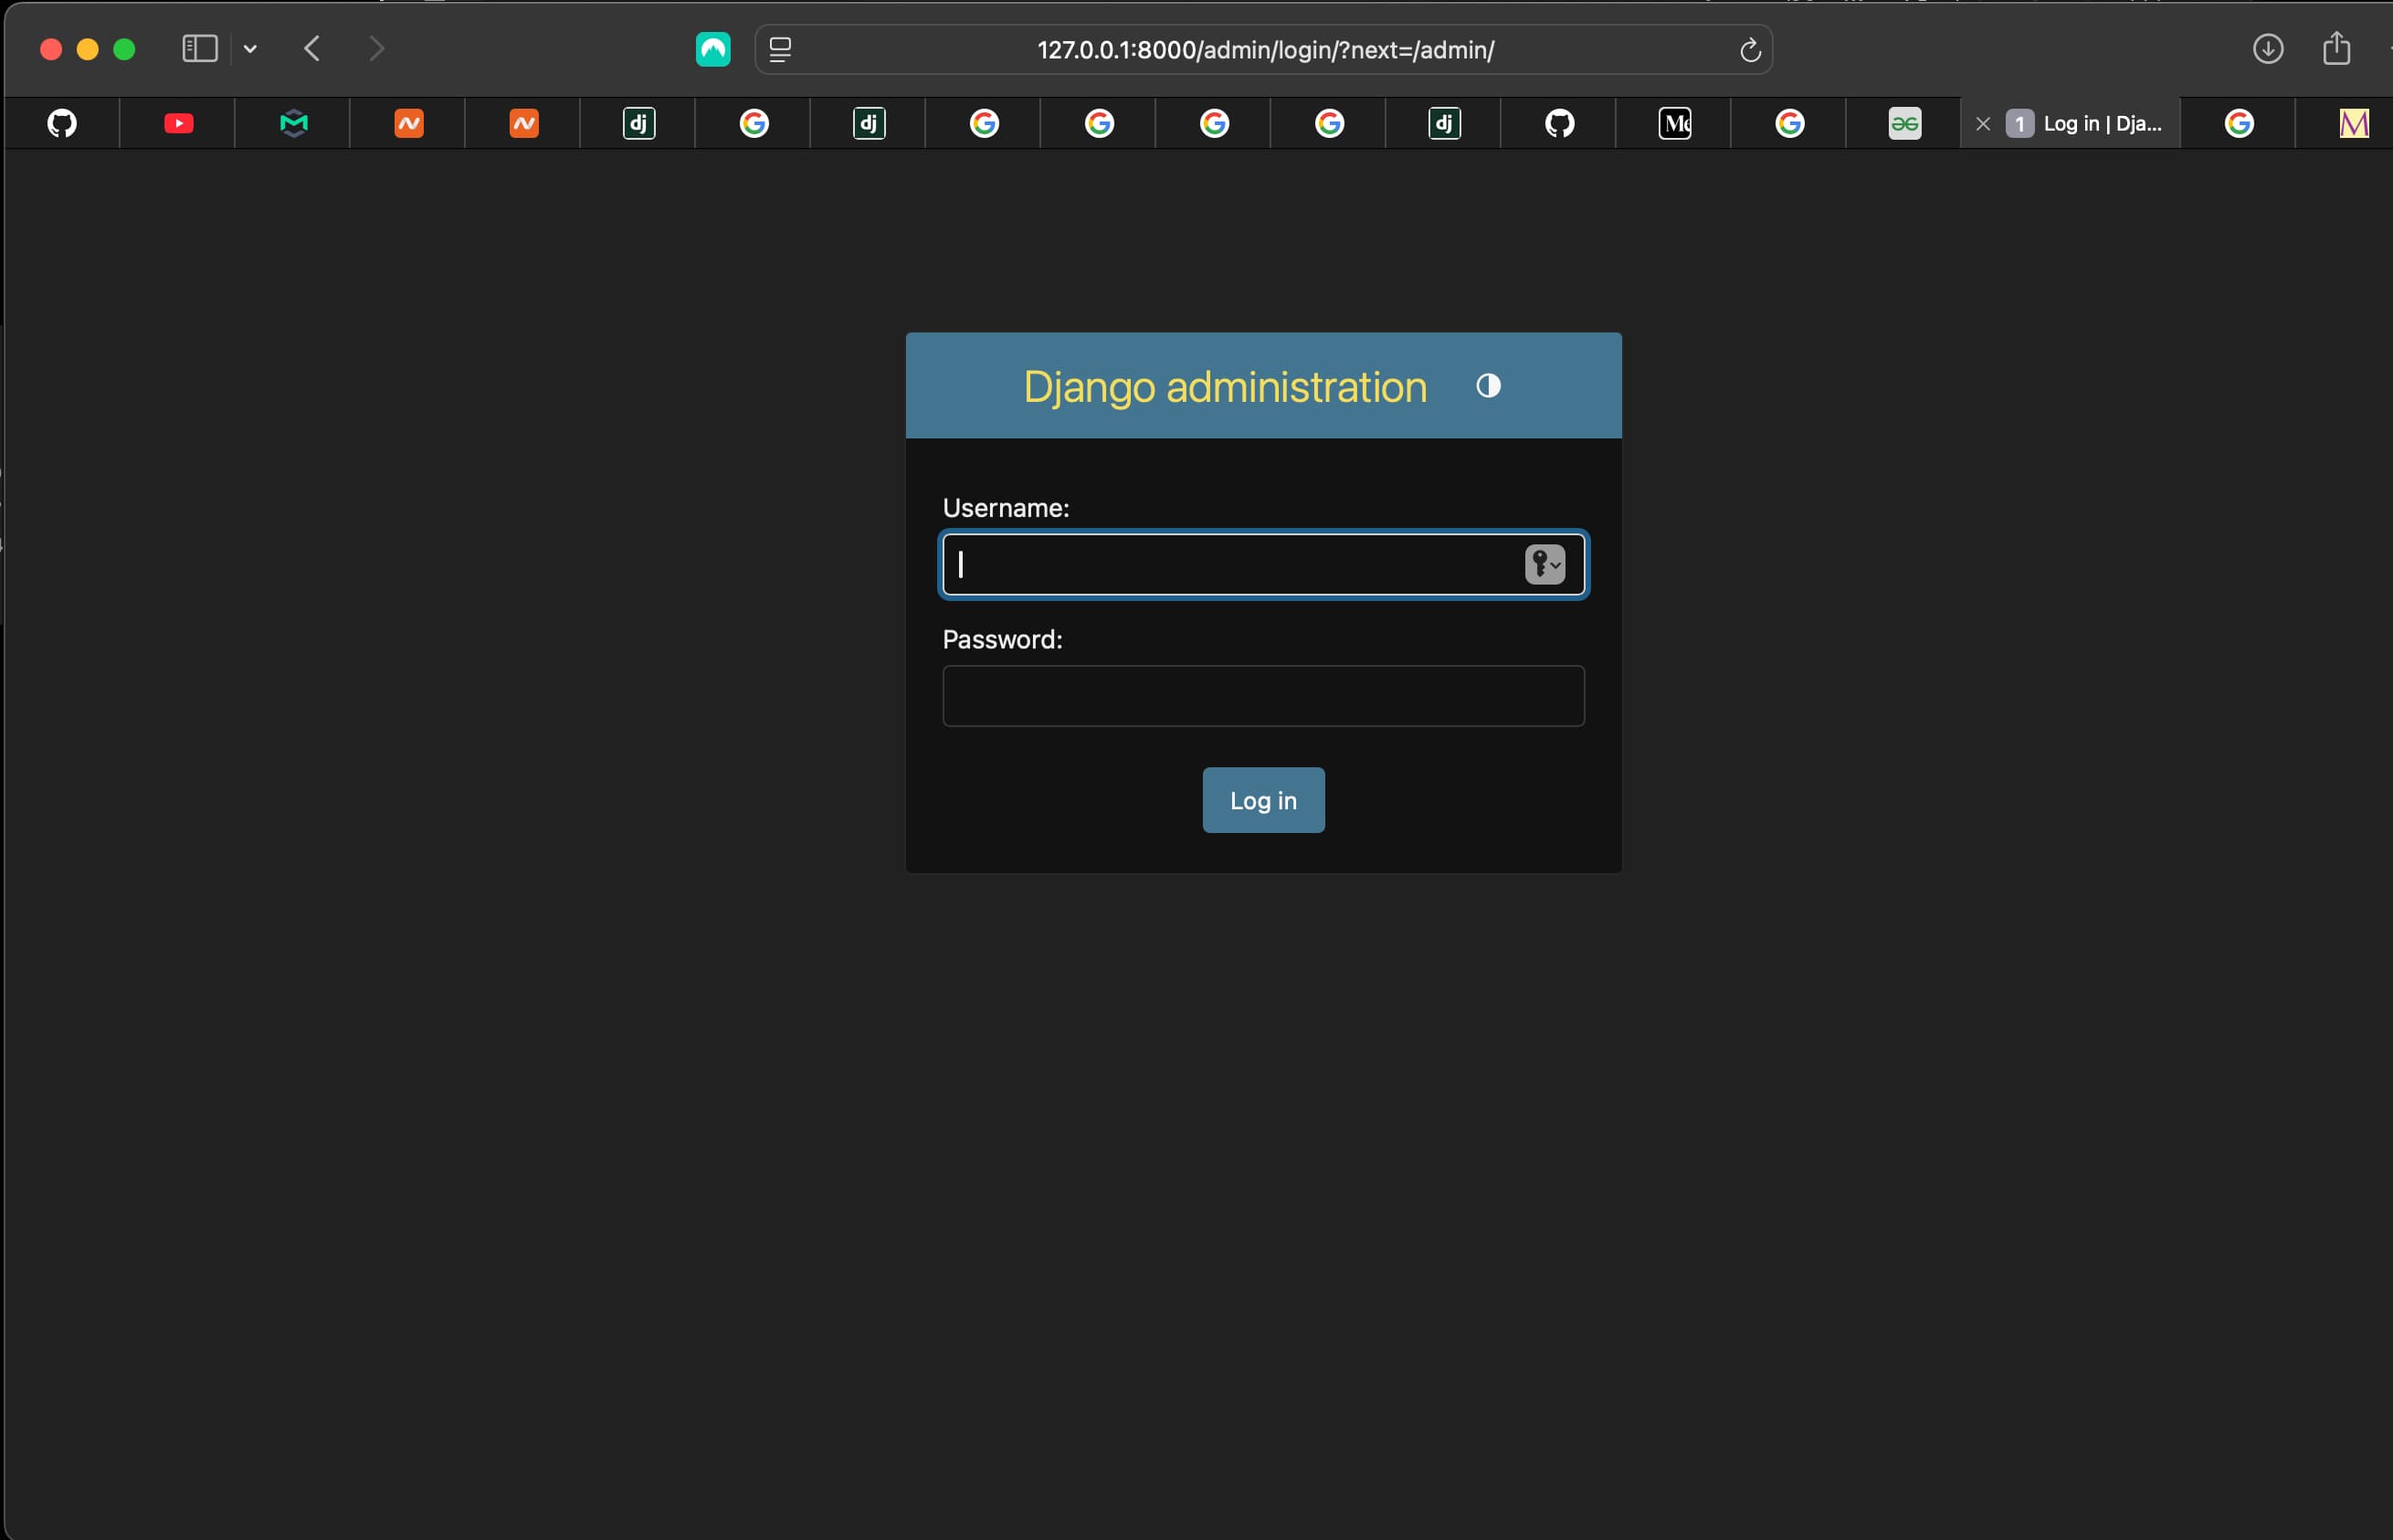The width and height of the screenshot is (2393, 1540).
Task: Click the Username: label text
Action: point(1006,508)
